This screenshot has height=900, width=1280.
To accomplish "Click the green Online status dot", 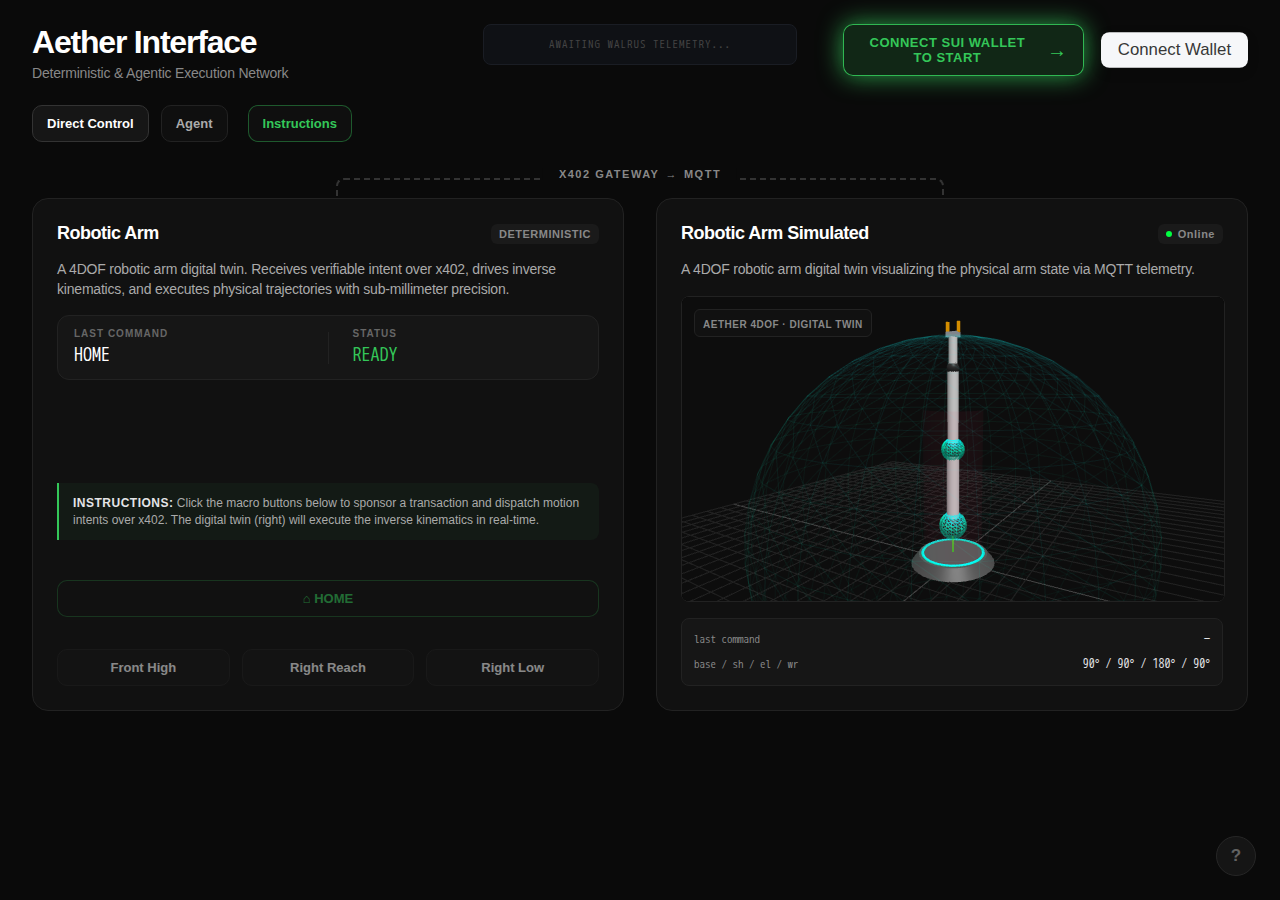I will [x=1169, y=234].
